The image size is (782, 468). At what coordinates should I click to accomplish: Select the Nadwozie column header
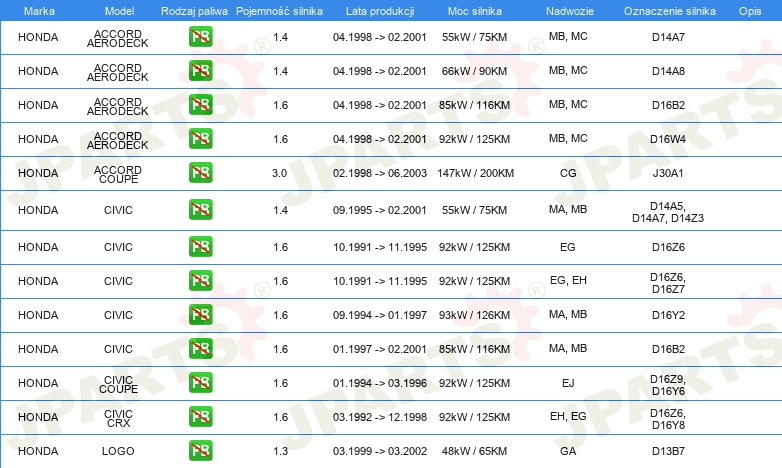point(570,11)
